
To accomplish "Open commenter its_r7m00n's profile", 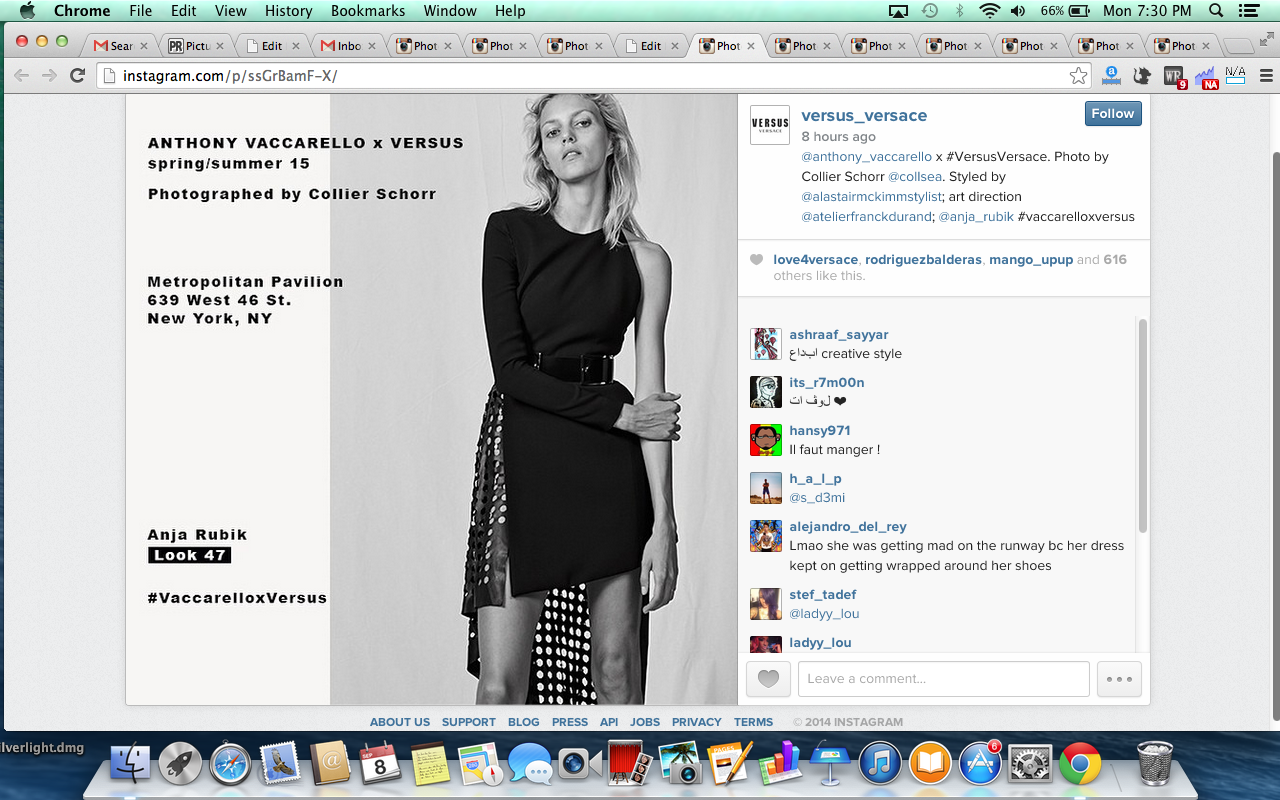I will [x=827, y=383].
